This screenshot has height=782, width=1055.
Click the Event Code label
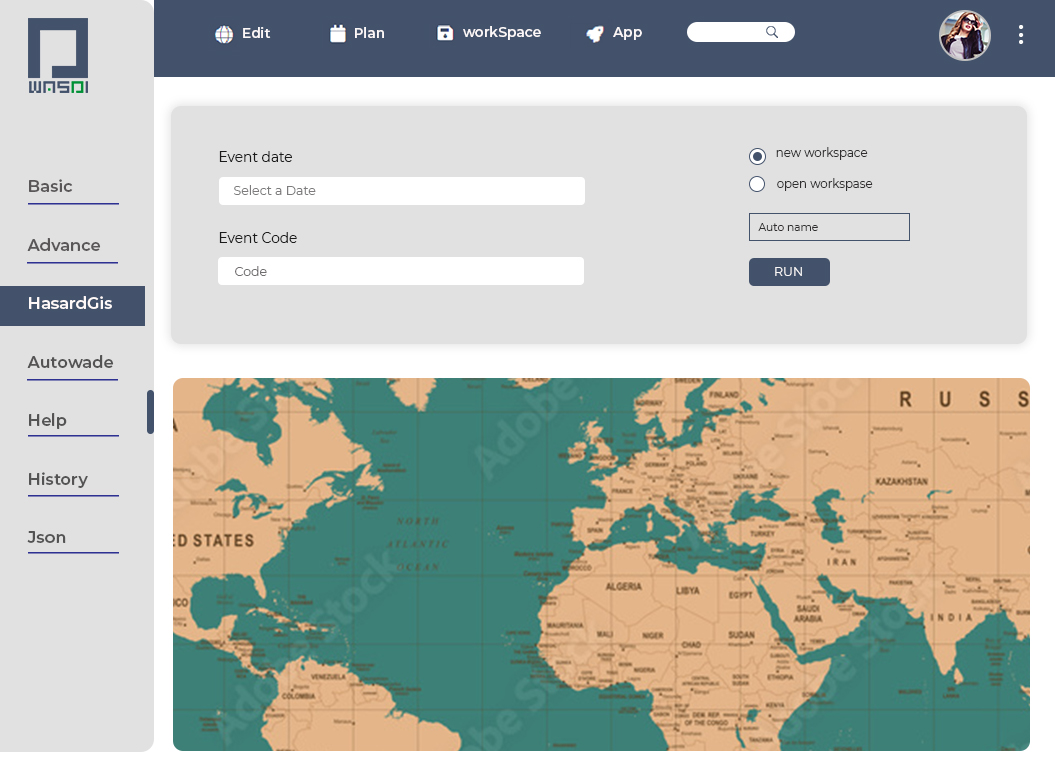258,238
